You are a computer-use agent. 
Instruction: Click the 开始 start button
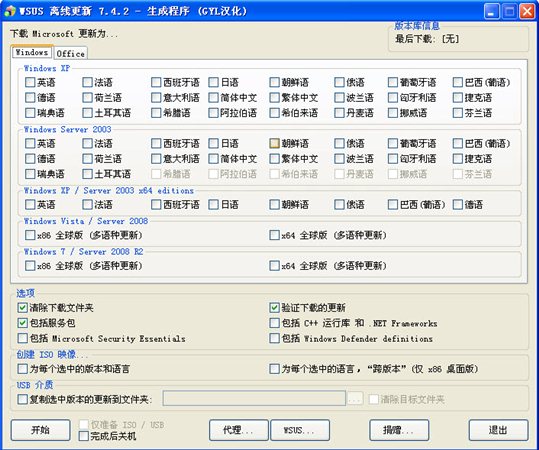pos(41,430)
